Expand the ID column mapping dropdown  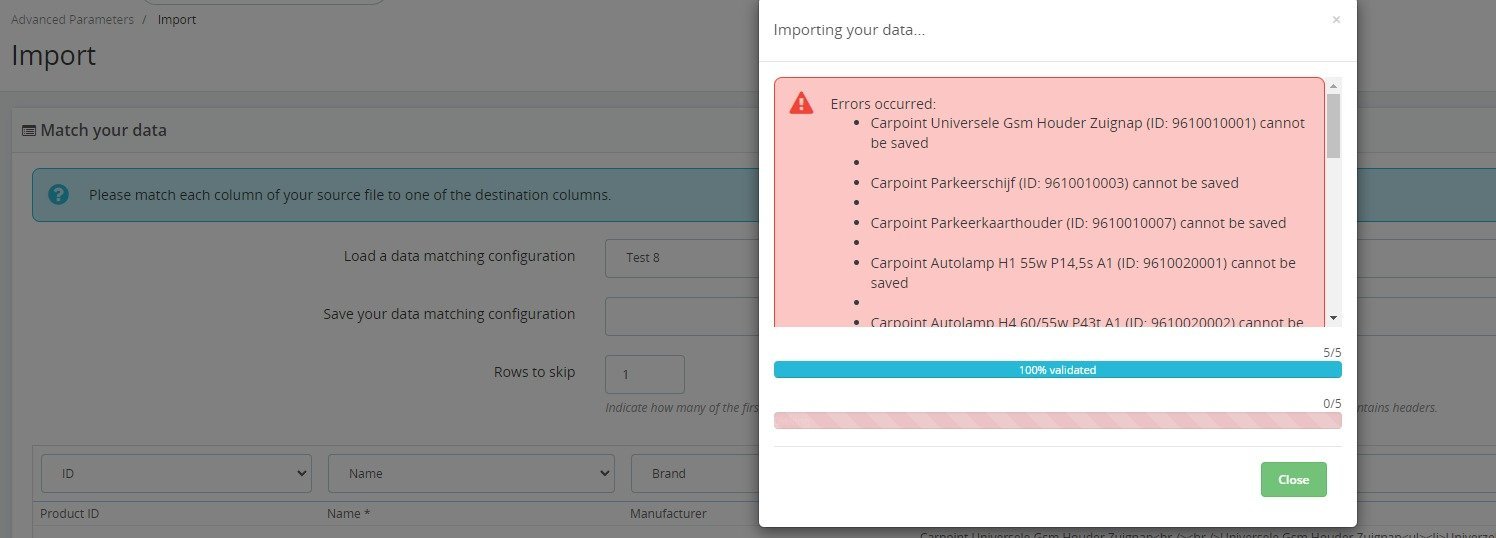[176, 473]
